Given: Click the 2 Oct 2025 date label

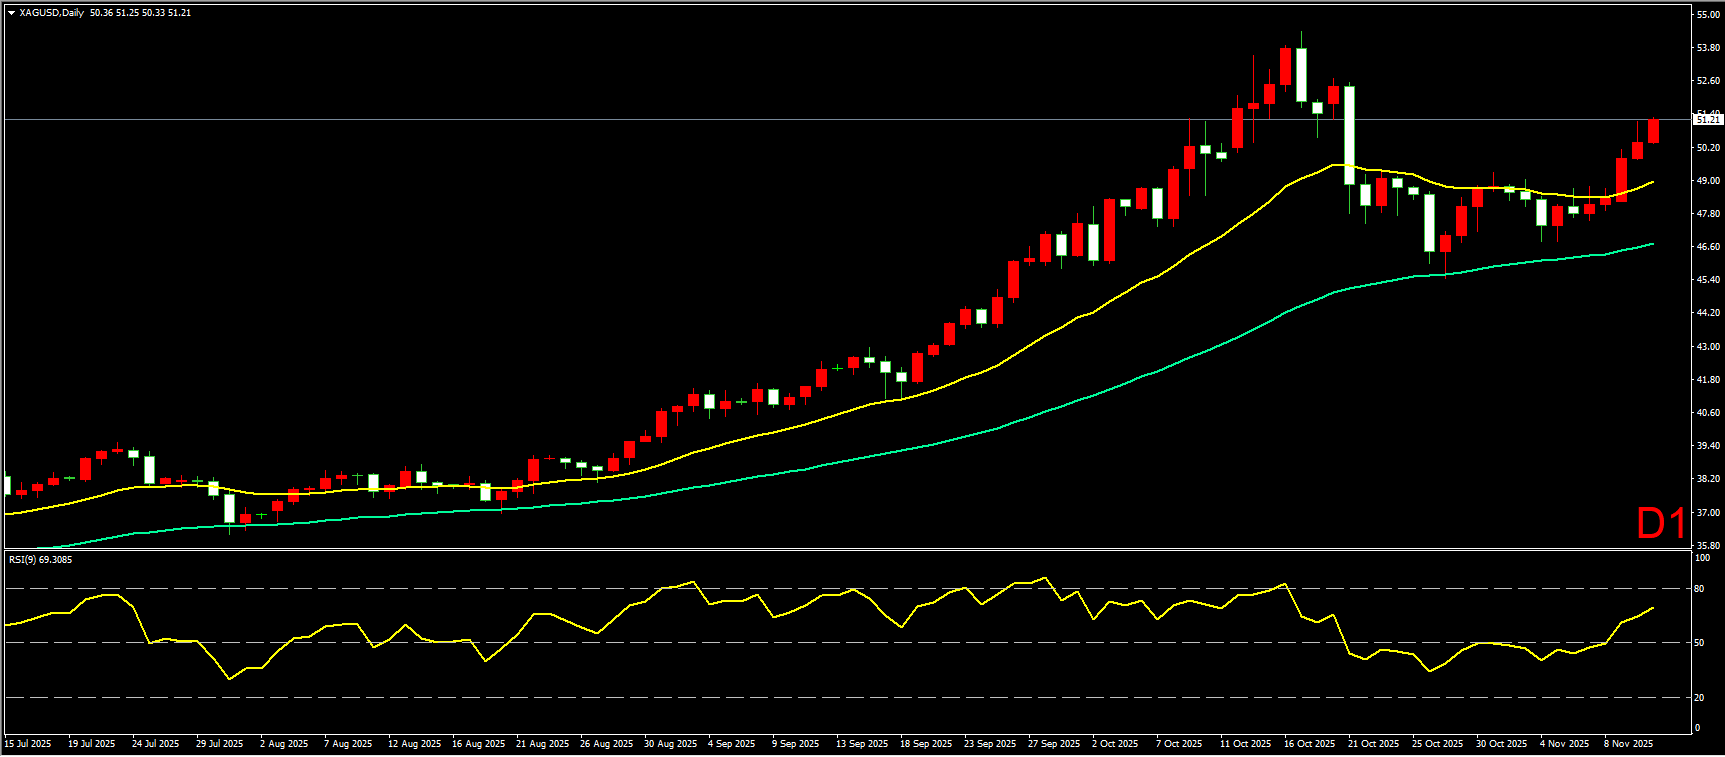Looking at the screenshot, I should tap(1115, 744).
